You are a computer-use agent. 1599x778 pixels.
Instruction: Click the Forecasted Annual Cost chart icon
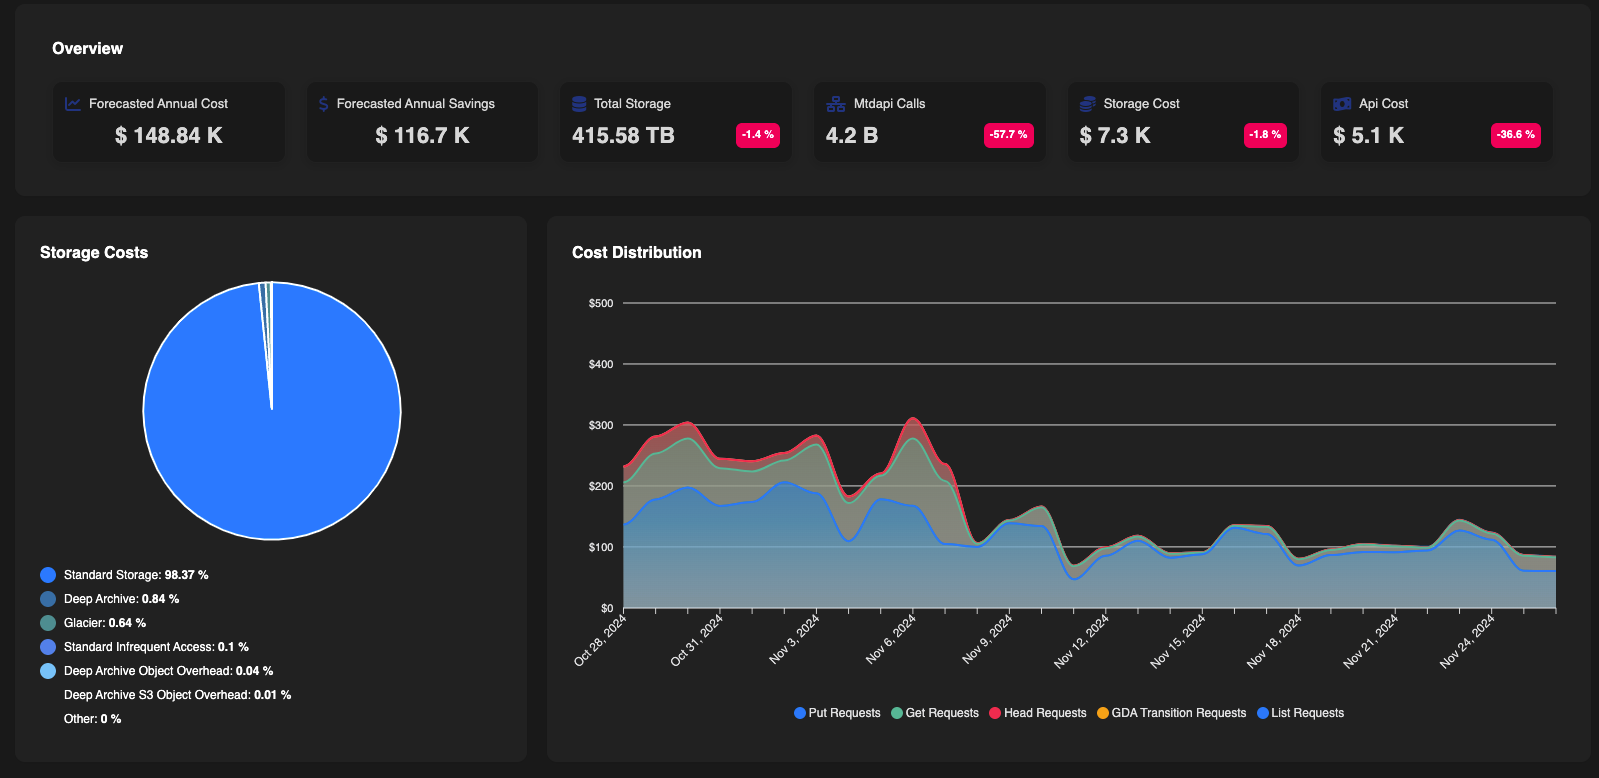point(73,104)
